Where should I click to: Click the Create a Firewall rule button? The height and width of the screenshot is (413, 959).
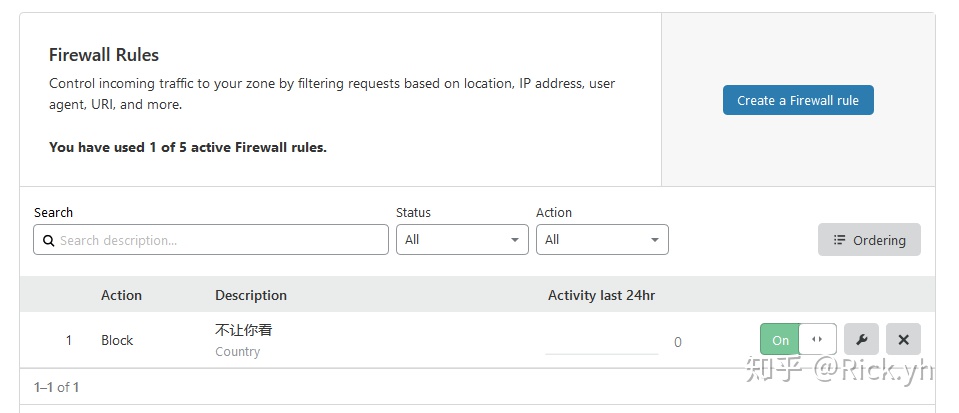798,100
